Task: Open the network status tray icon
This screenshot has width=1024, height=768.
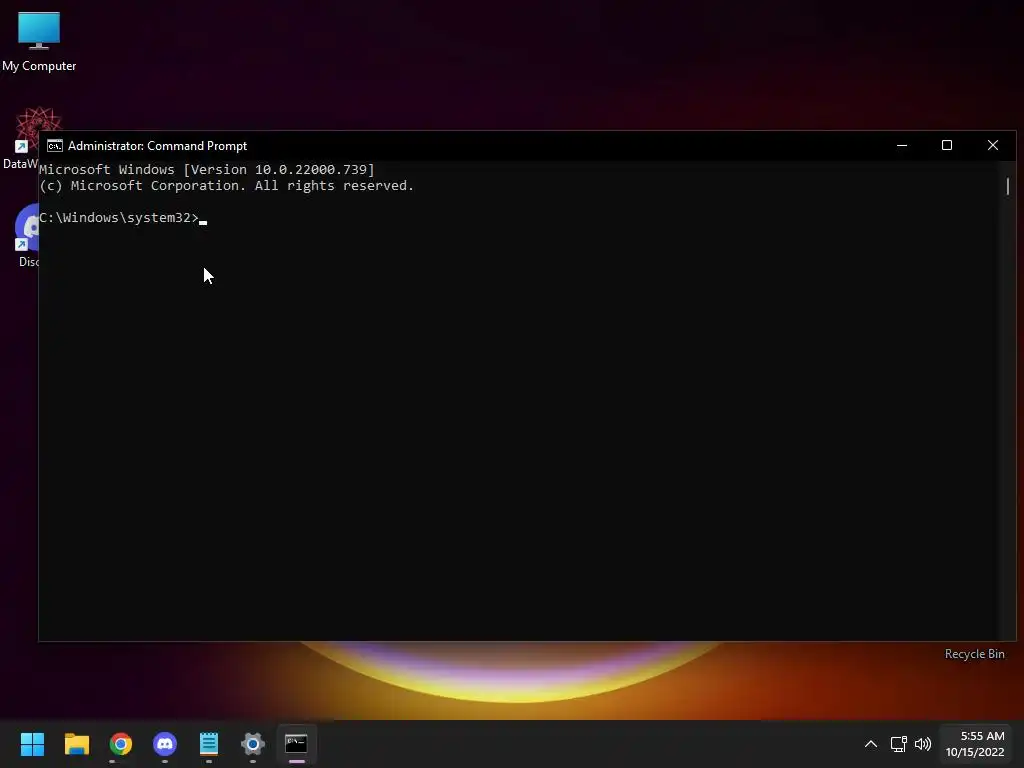Action: click(899, 744)
